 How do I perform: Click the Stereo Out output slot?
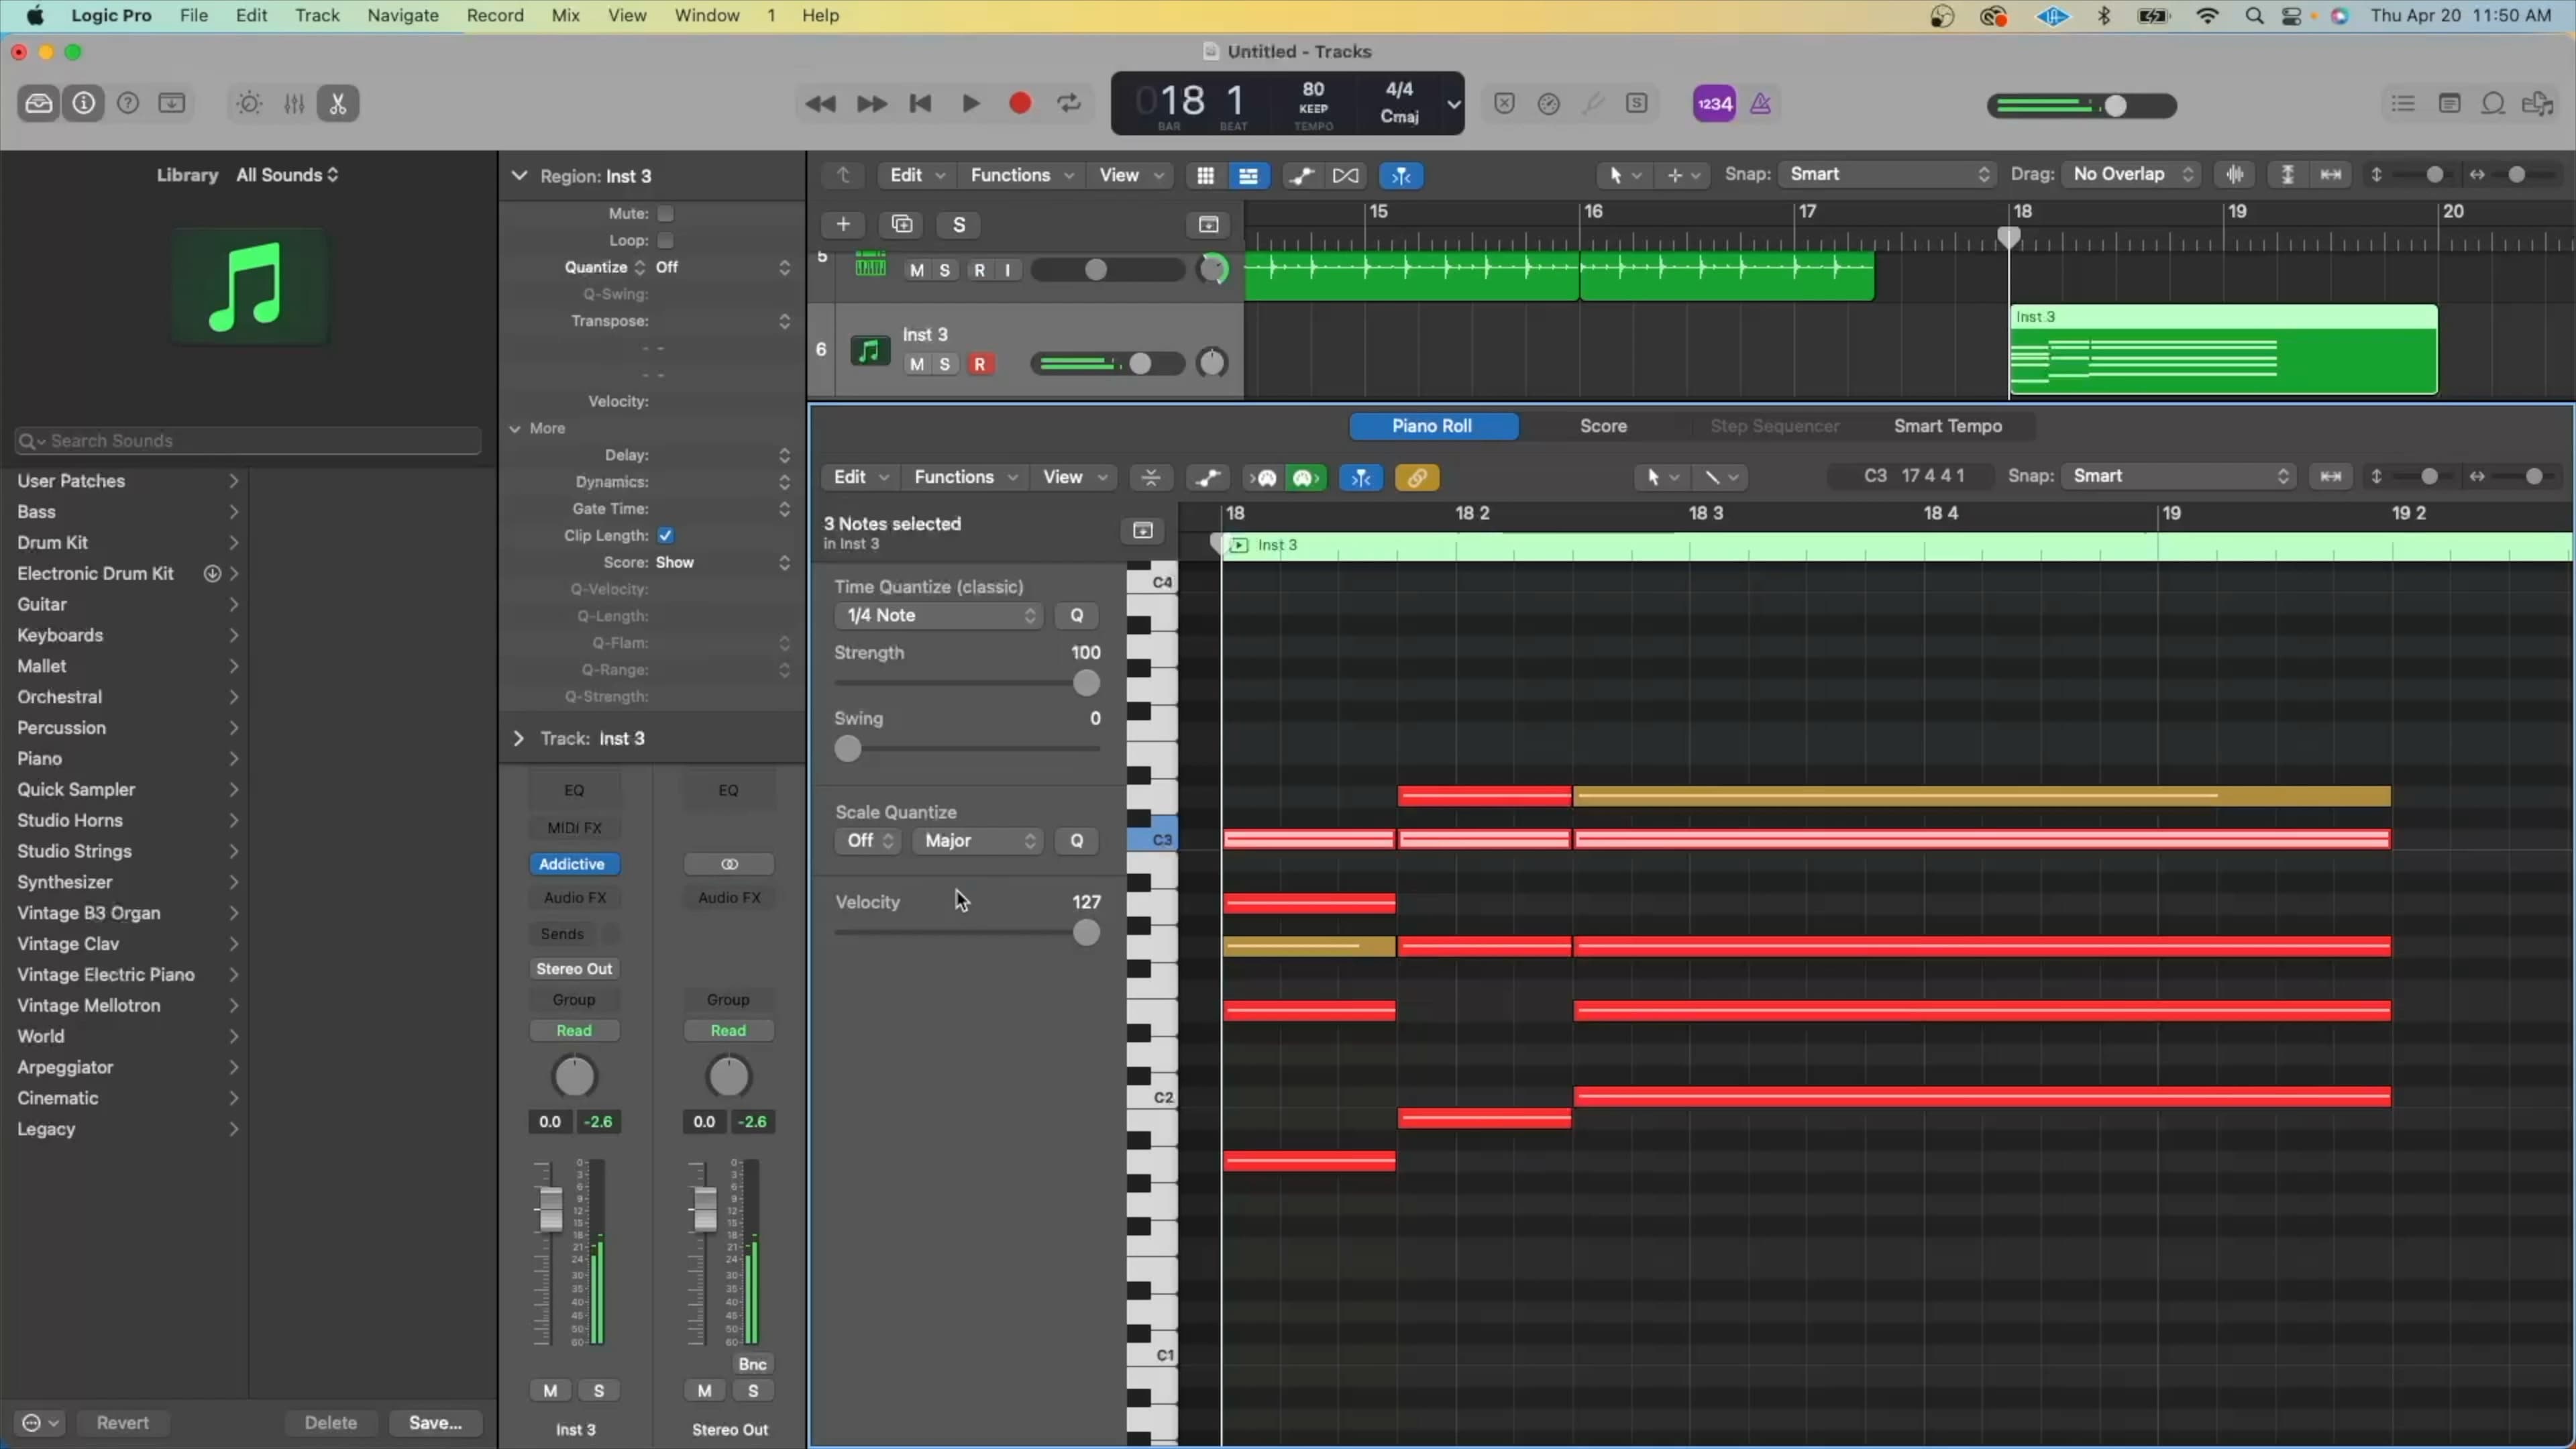[x=574, y=969]
